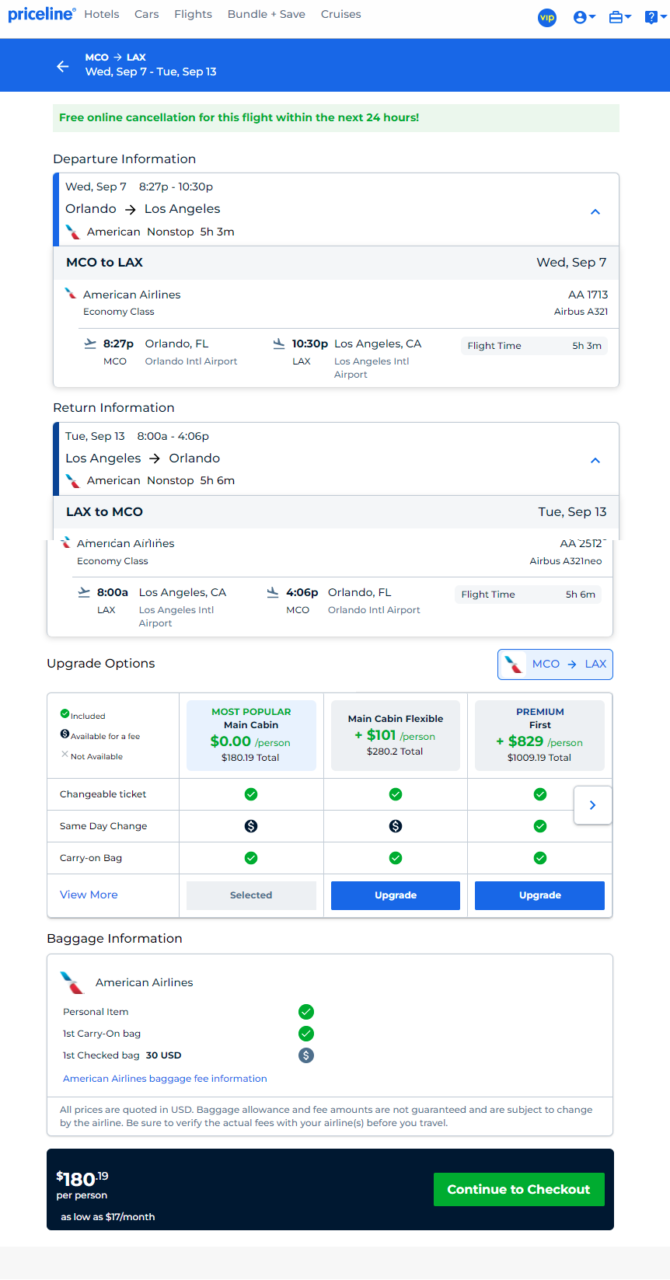The image size is (670, 1280).
Task: Click the 1st Checked bag 30 USD text
Action: click(122, 1055)
